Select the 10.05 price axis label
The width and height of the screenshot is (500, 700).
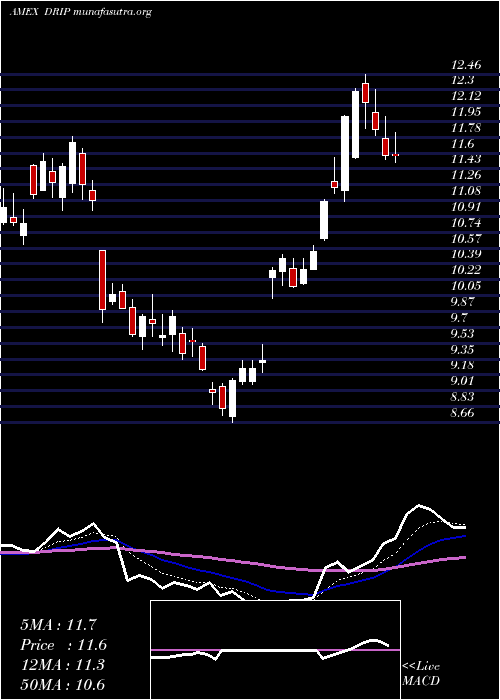coord(466,286)
